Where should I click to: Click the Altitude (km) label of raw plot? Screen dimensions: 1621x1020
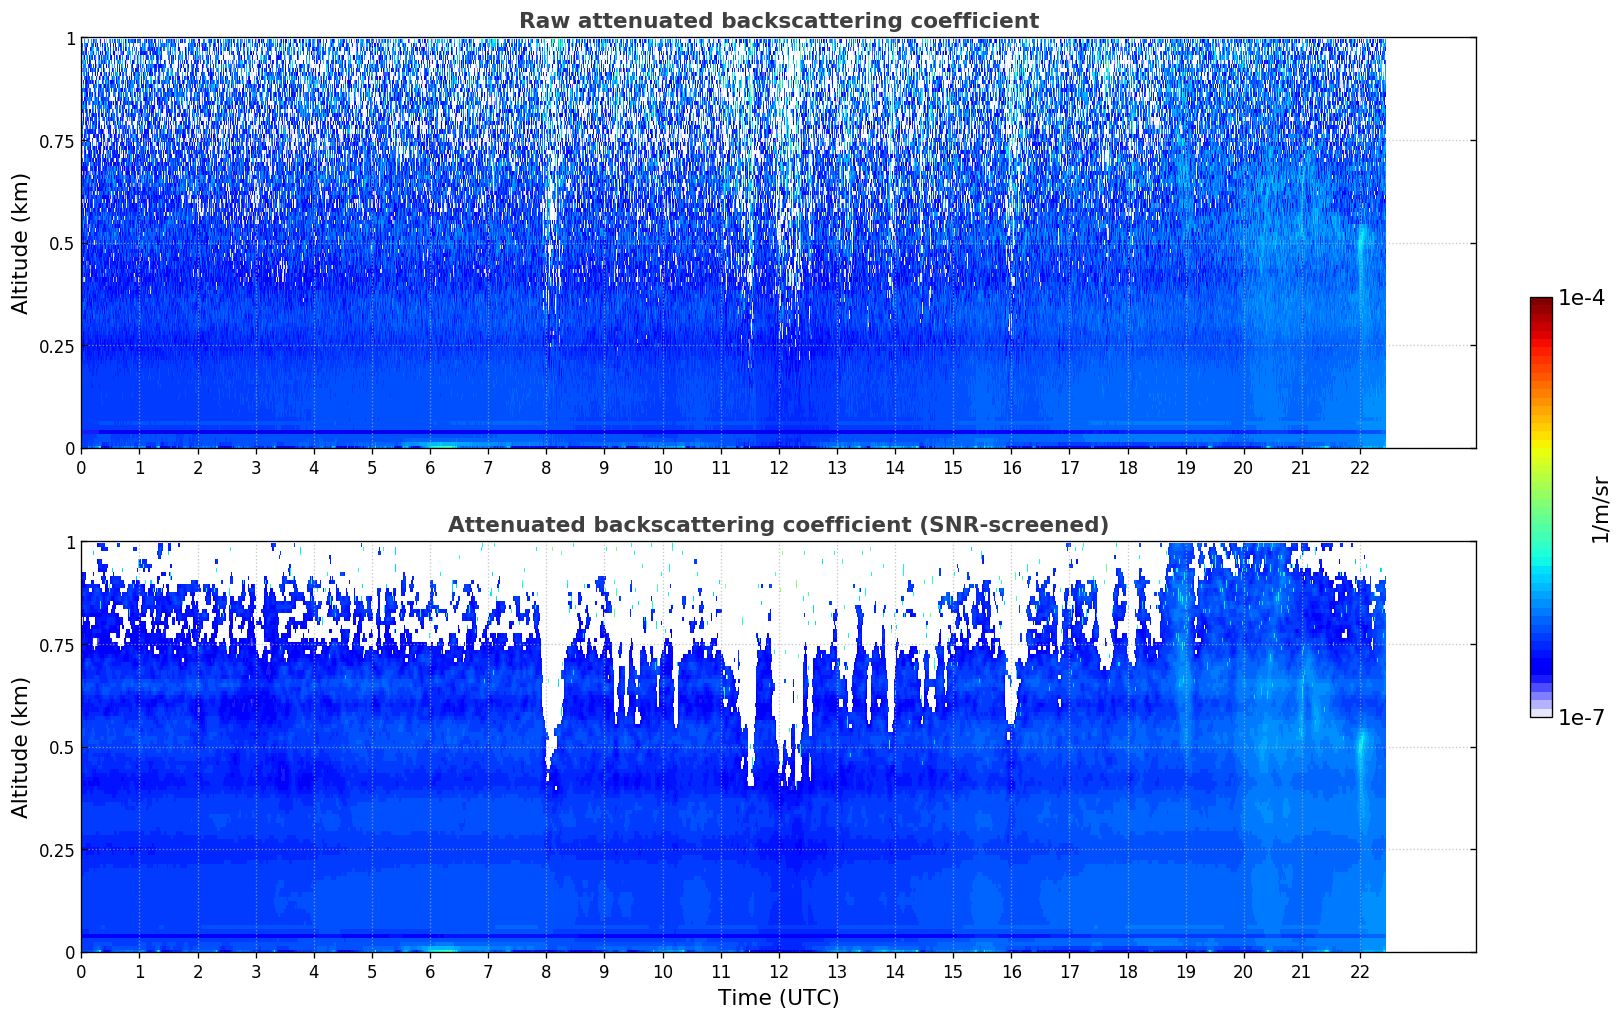click(x=21, y=243)
